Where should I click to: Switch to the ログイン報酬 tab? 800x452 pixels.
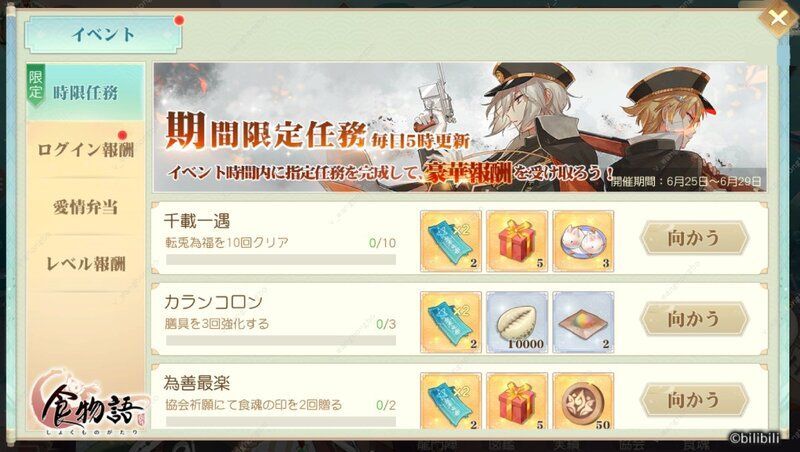(x=85, y=150)
